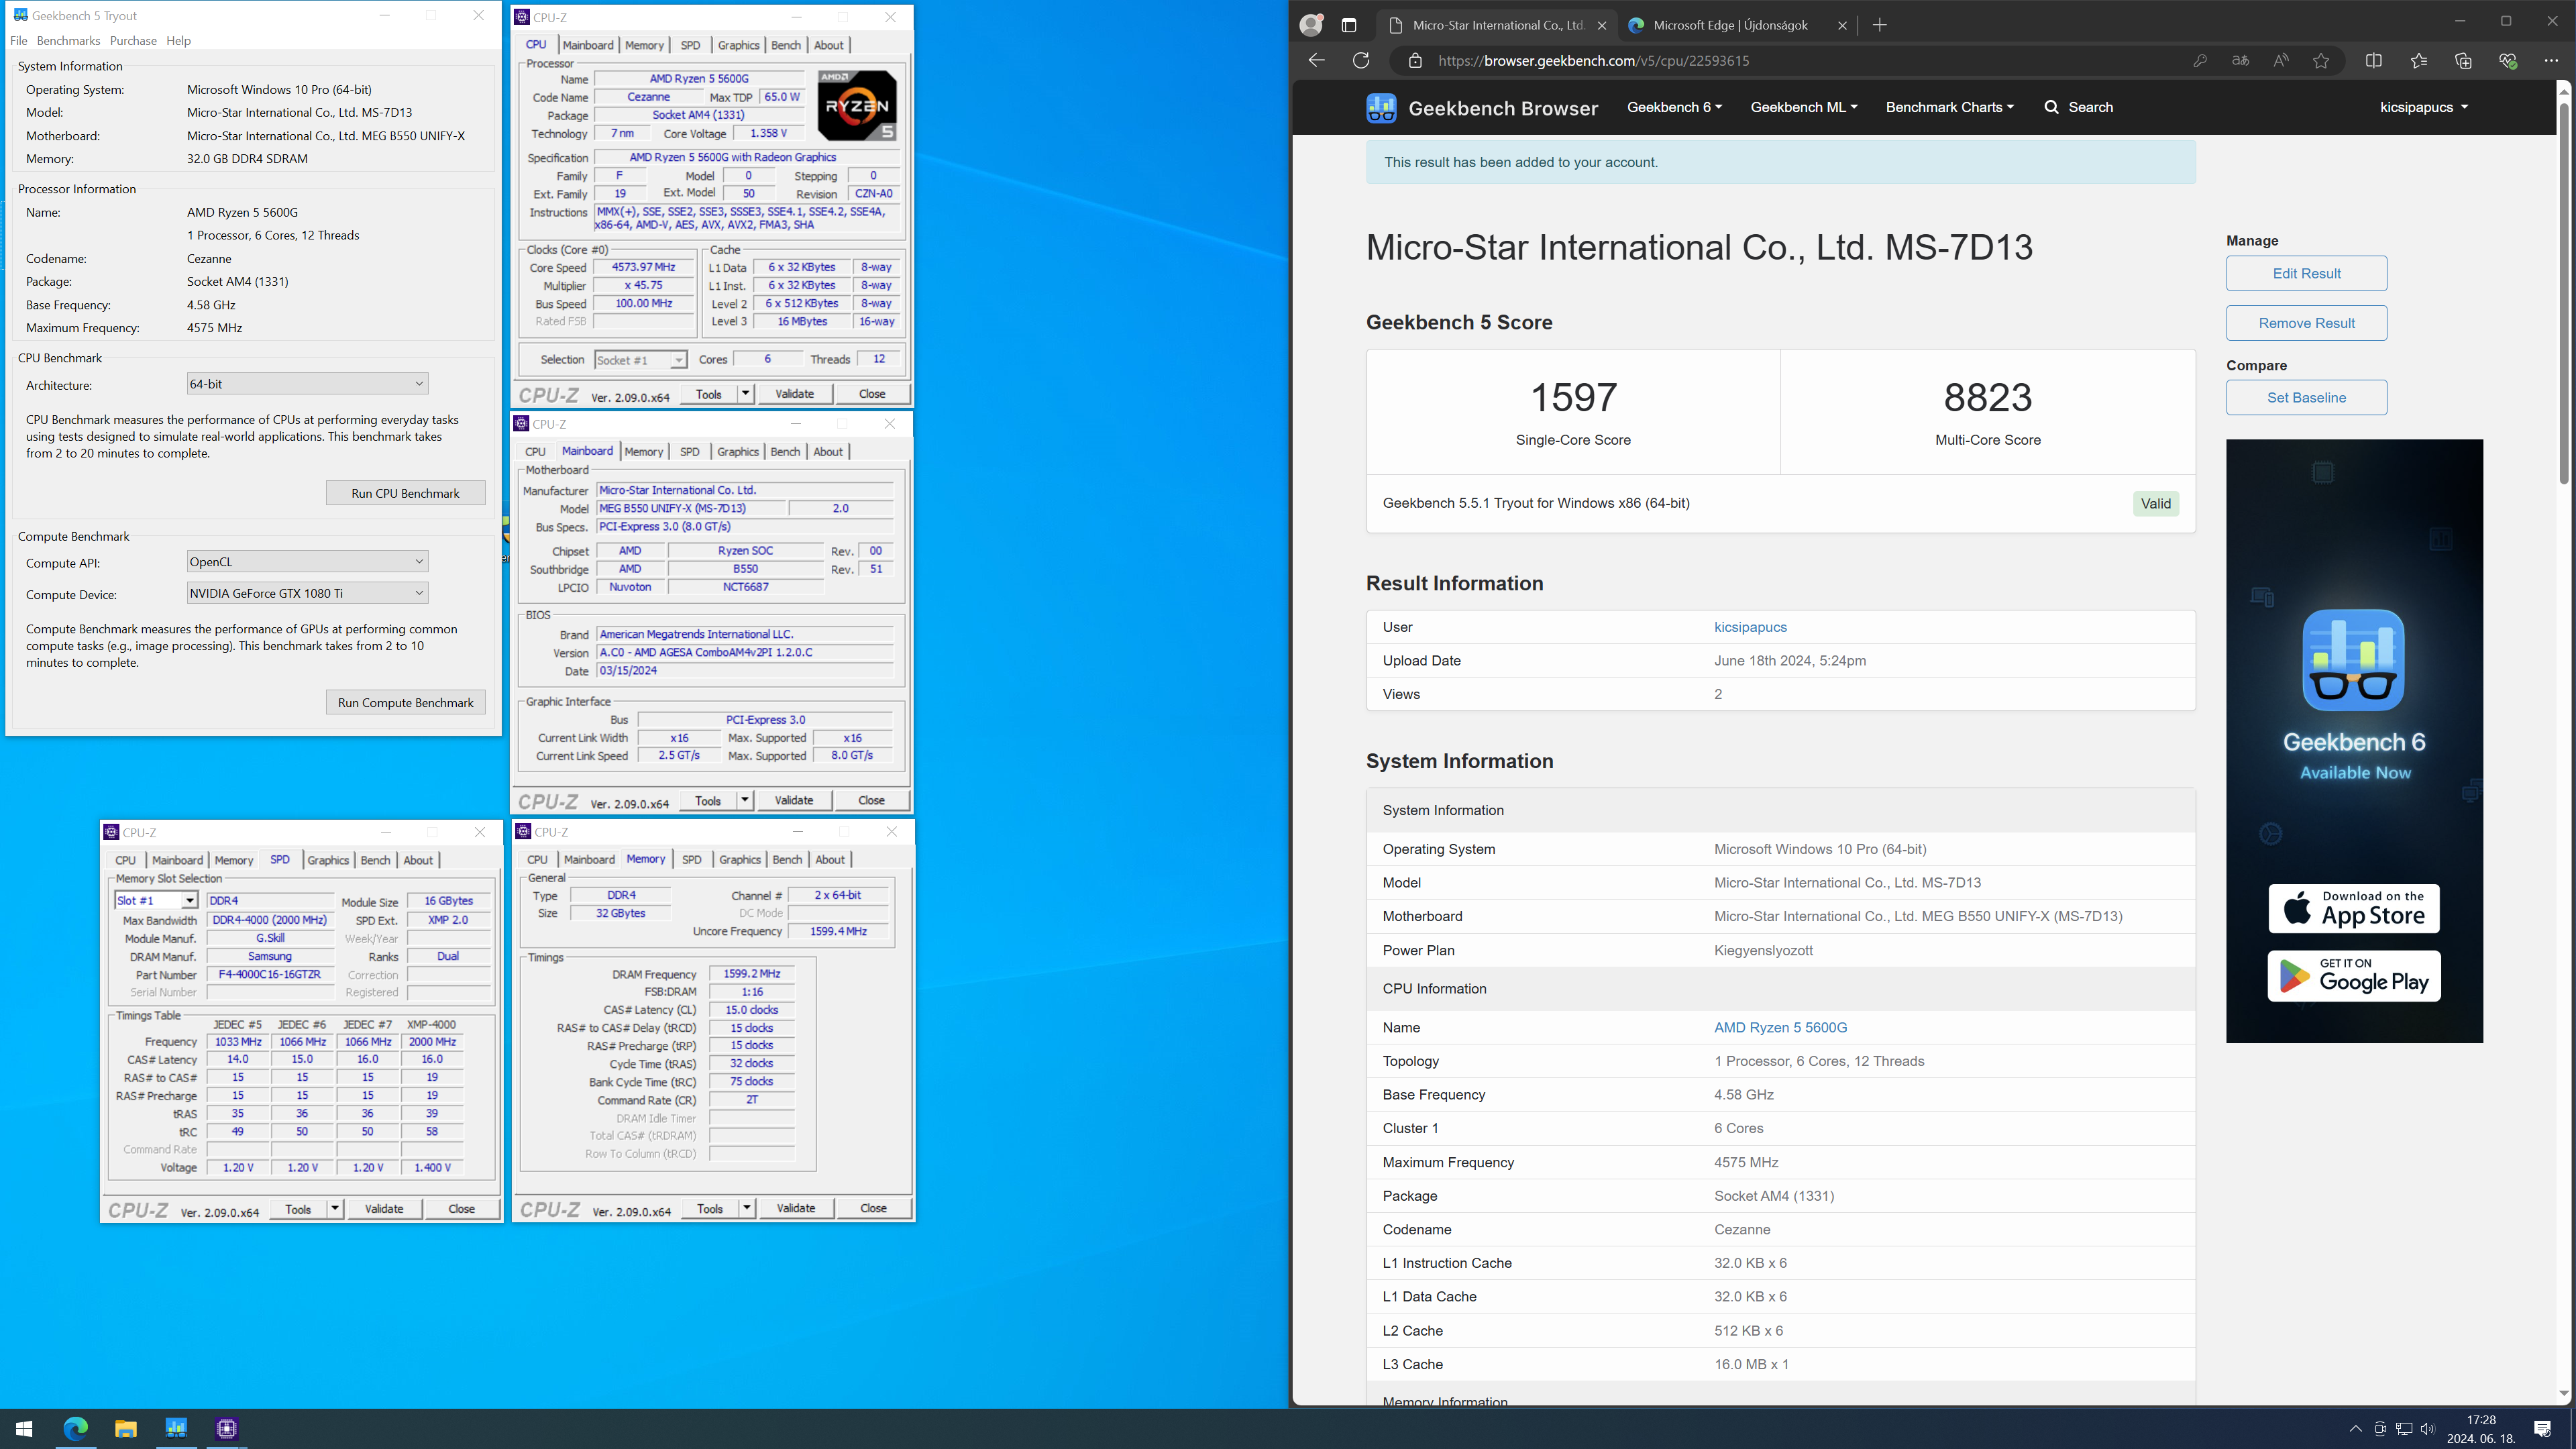
Task: Click the Geekbench 6 ad app icon
Action: click(2353, 660)
